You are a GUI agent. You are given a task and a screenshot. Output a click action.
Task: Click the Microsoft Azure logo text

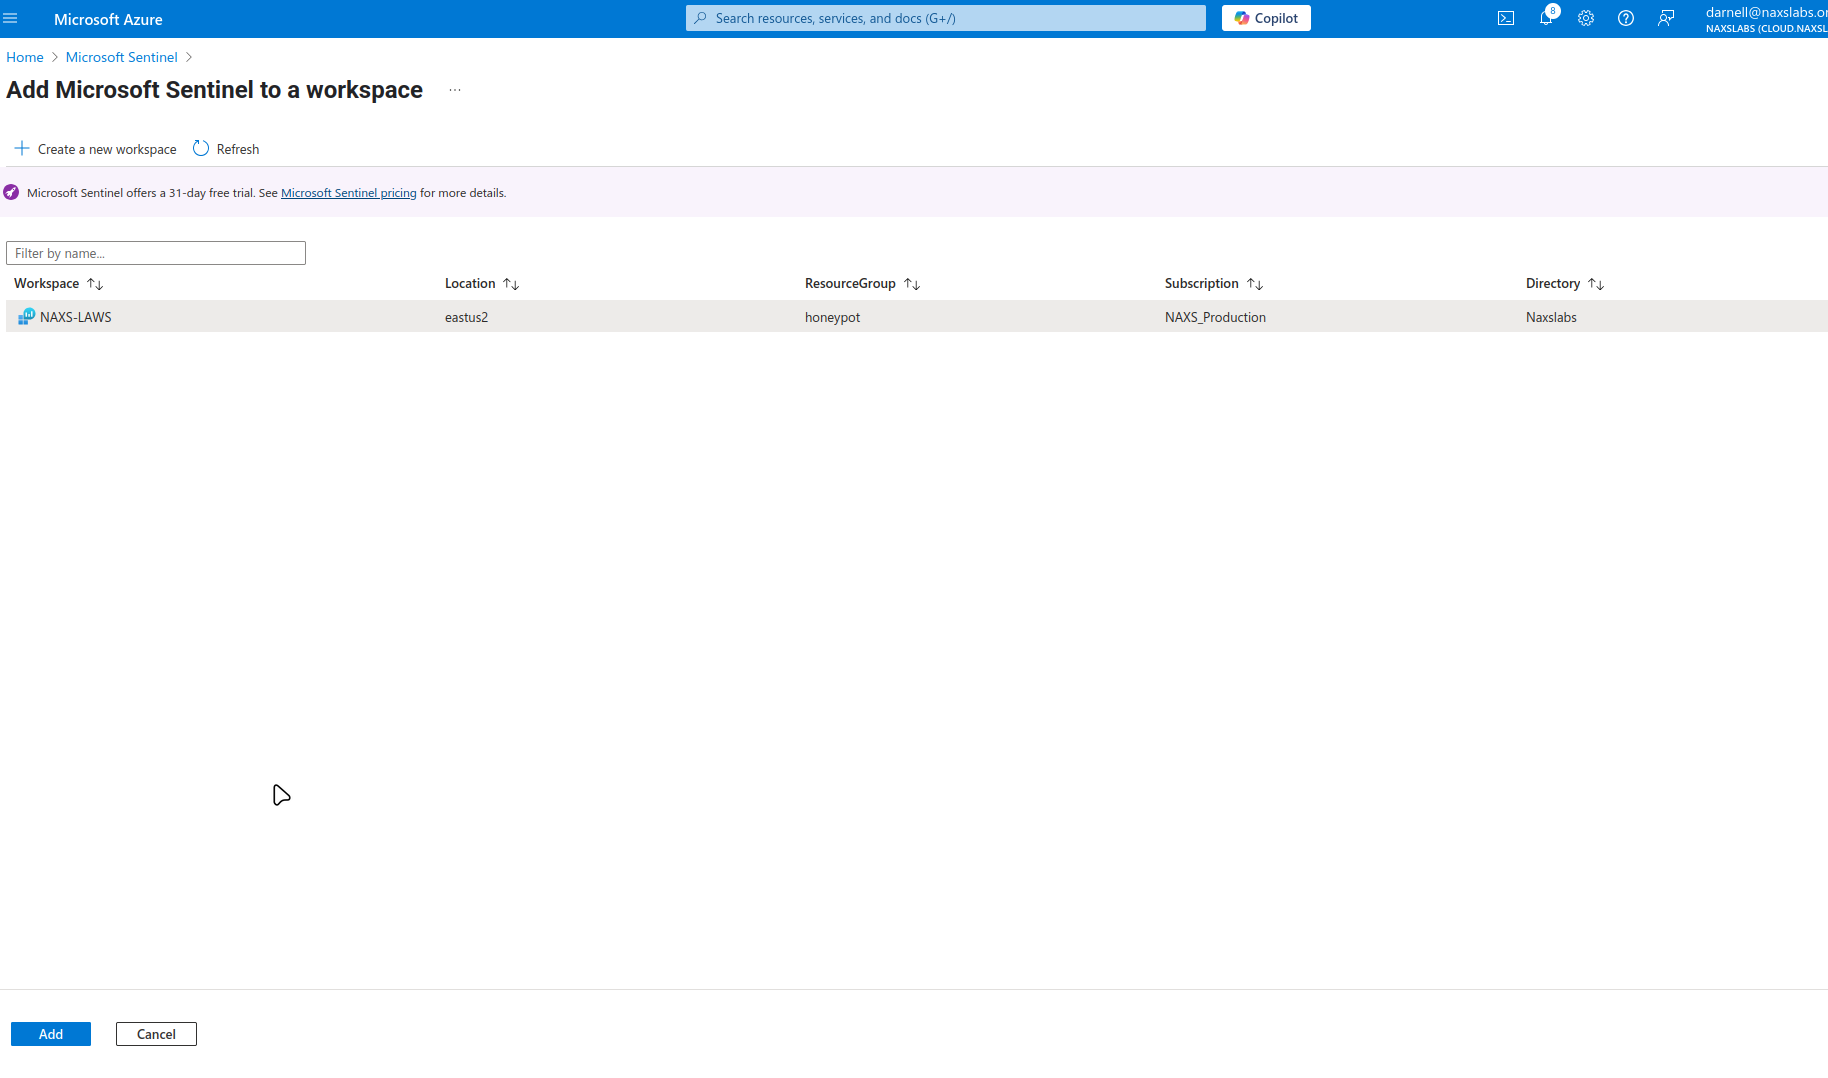point(108,19)
